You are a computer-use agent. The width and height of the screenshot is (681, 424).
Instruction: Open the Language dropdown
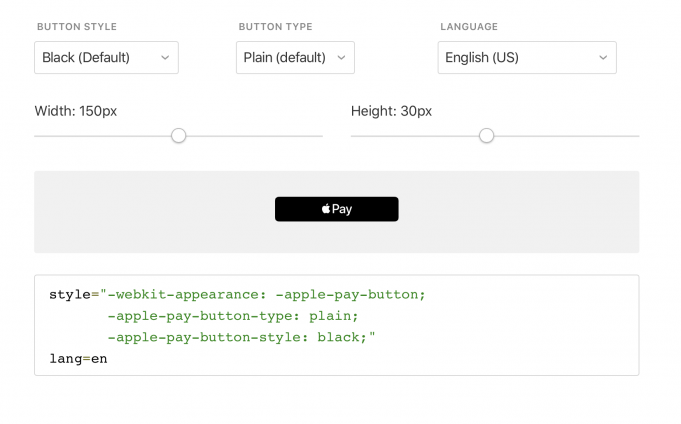526,58
